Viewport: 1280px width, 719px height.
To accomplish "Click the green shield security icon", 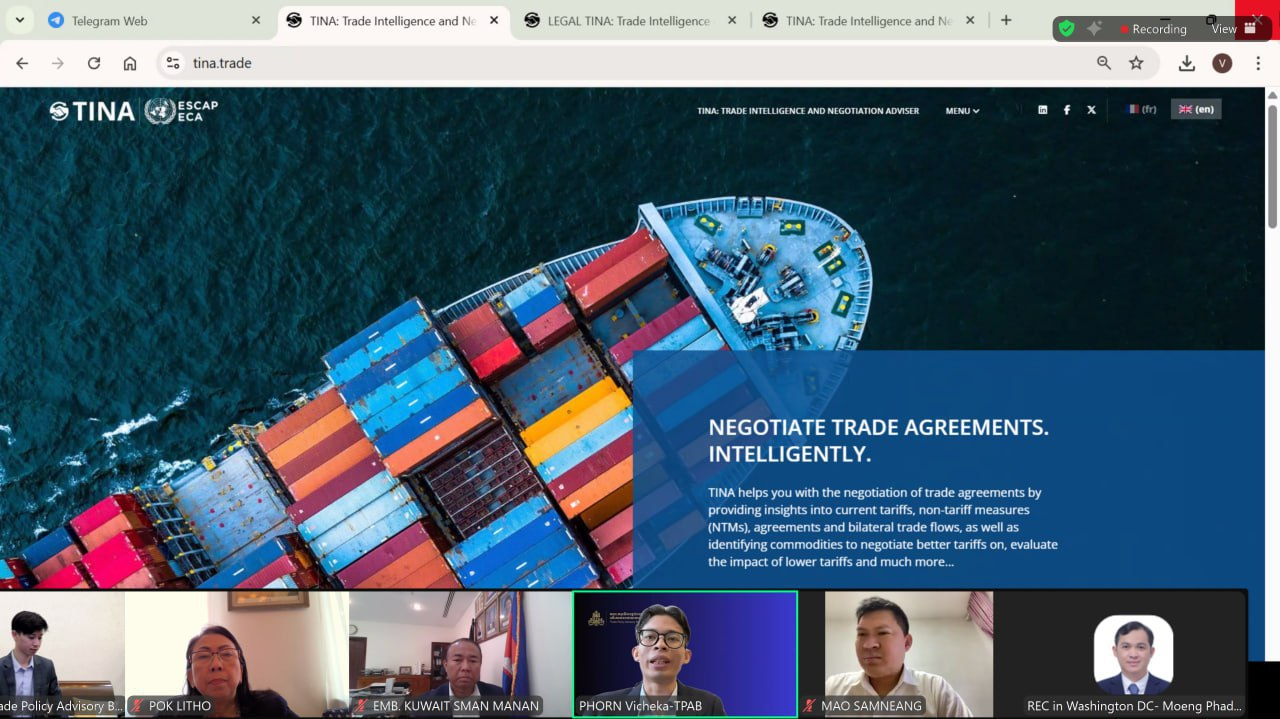I will pos(1067,29).
